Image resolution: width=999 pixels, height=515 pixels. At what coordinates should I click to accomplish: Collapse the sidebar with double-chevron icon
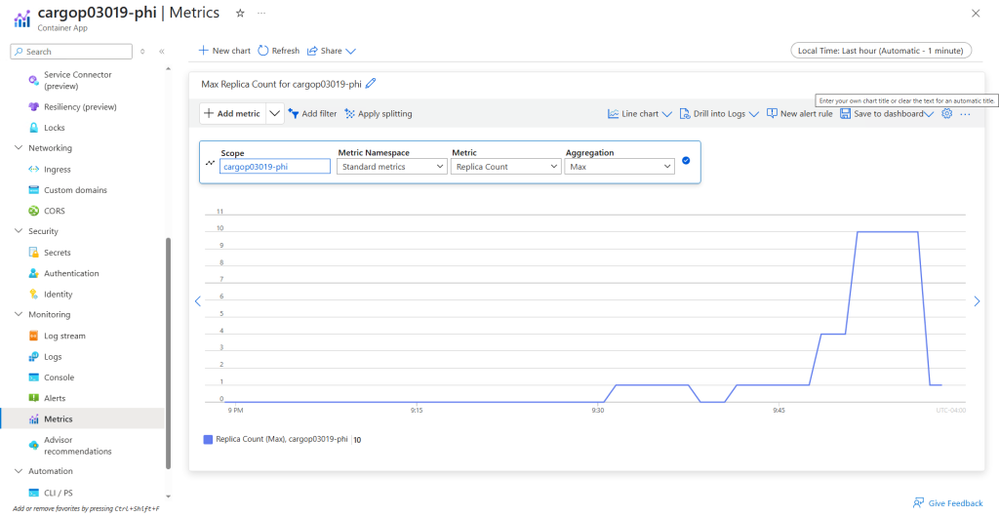point(162,51)
